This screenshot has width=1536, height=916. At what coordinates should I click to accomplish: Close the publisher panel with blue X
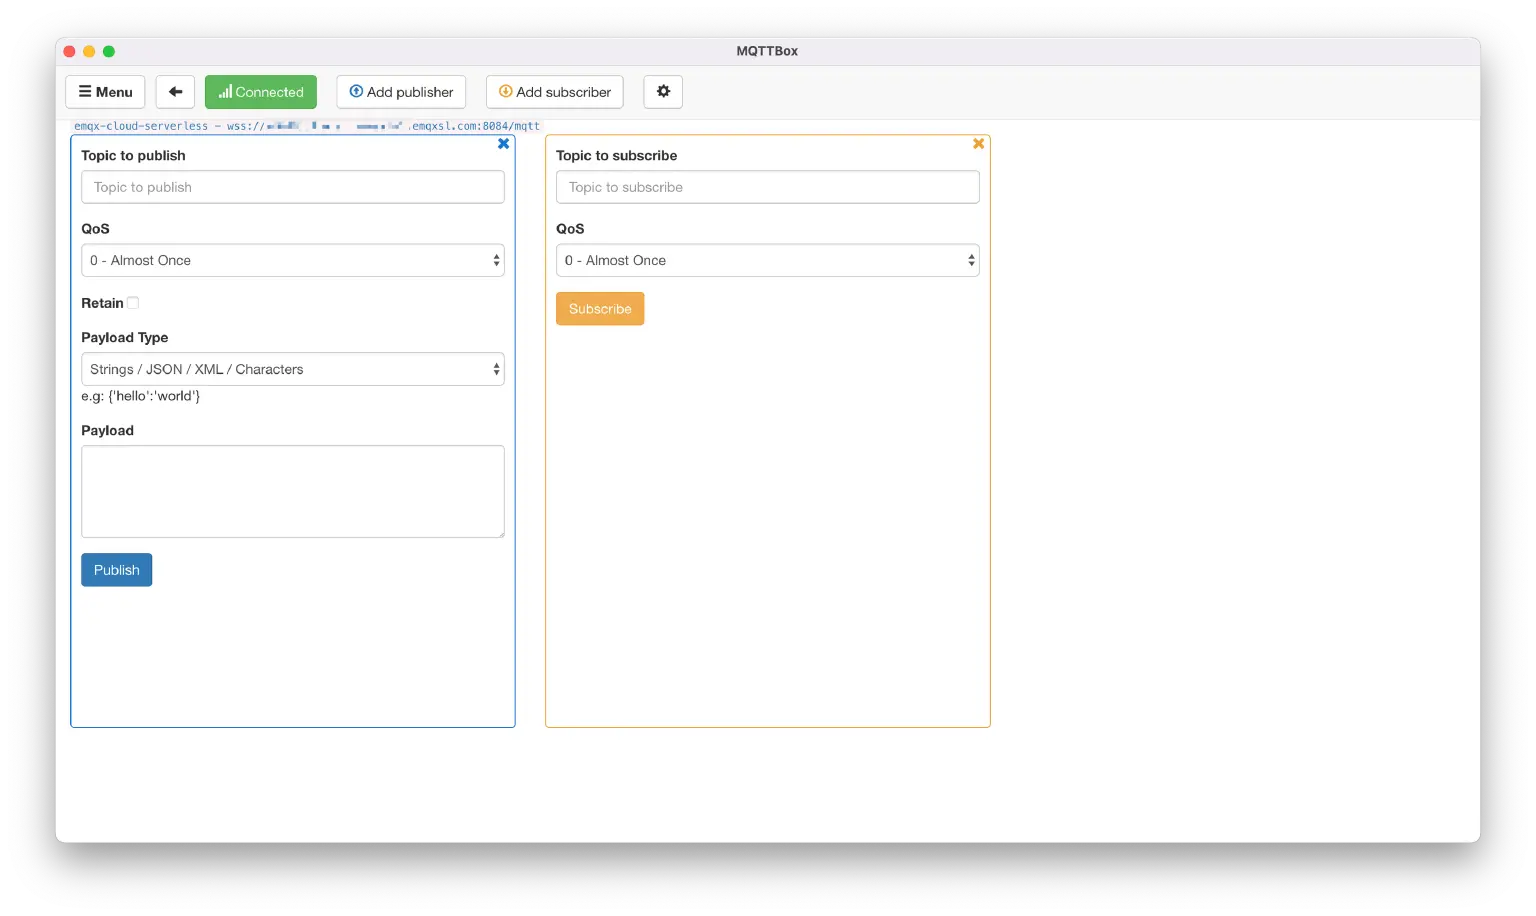point(504,144)
